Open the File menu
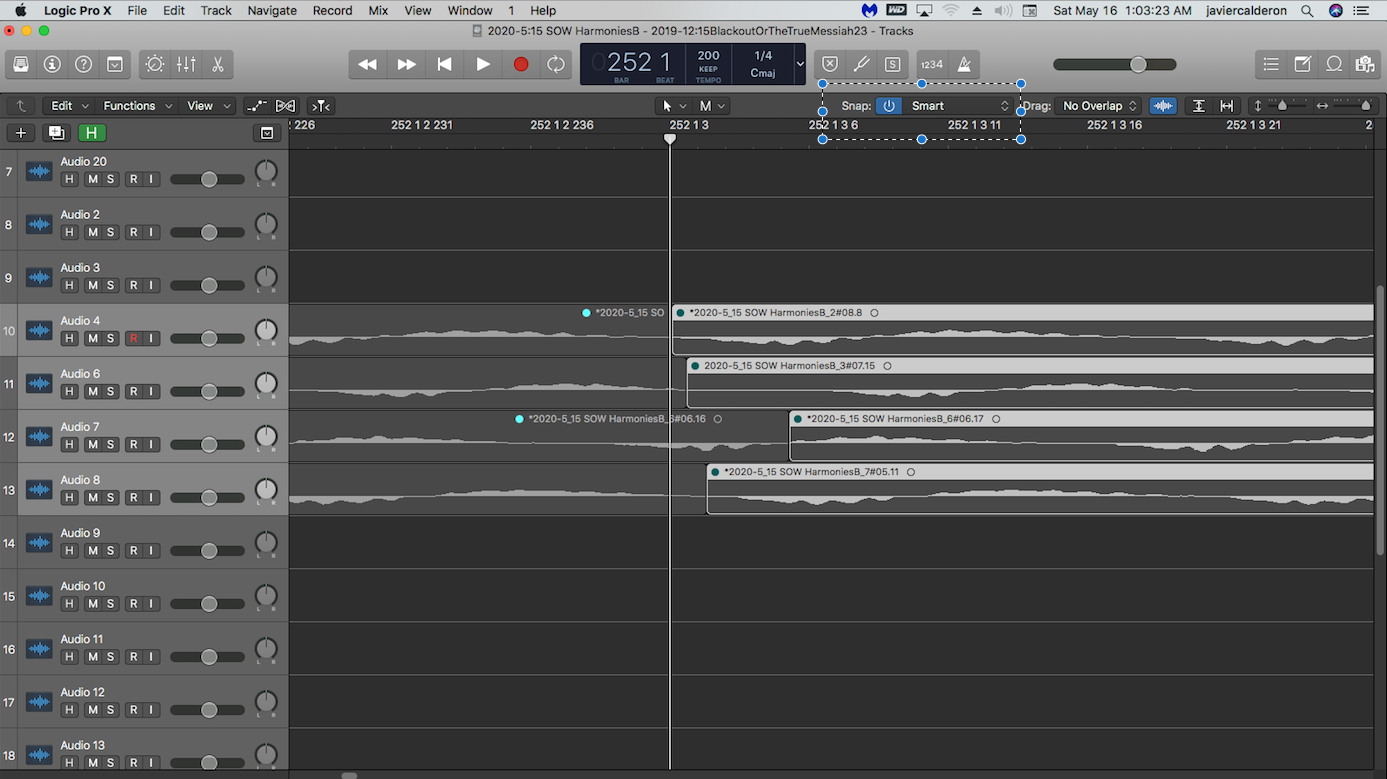1387x779 pixels. (137, 11)
